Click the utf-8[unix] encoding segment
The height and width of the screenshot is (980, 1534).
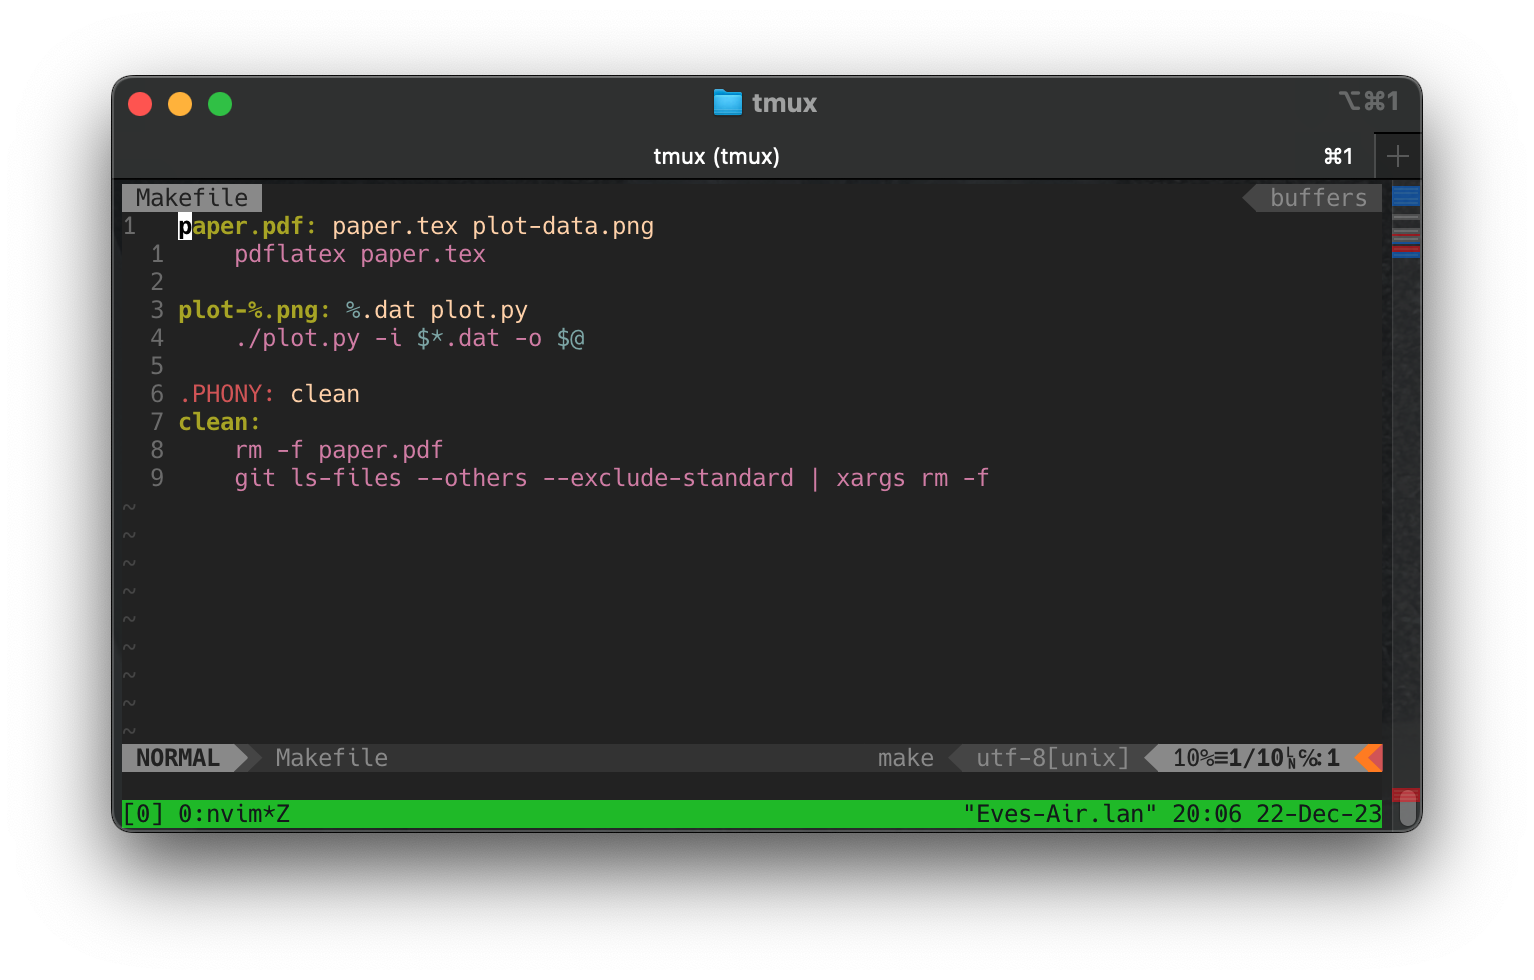1048,757
